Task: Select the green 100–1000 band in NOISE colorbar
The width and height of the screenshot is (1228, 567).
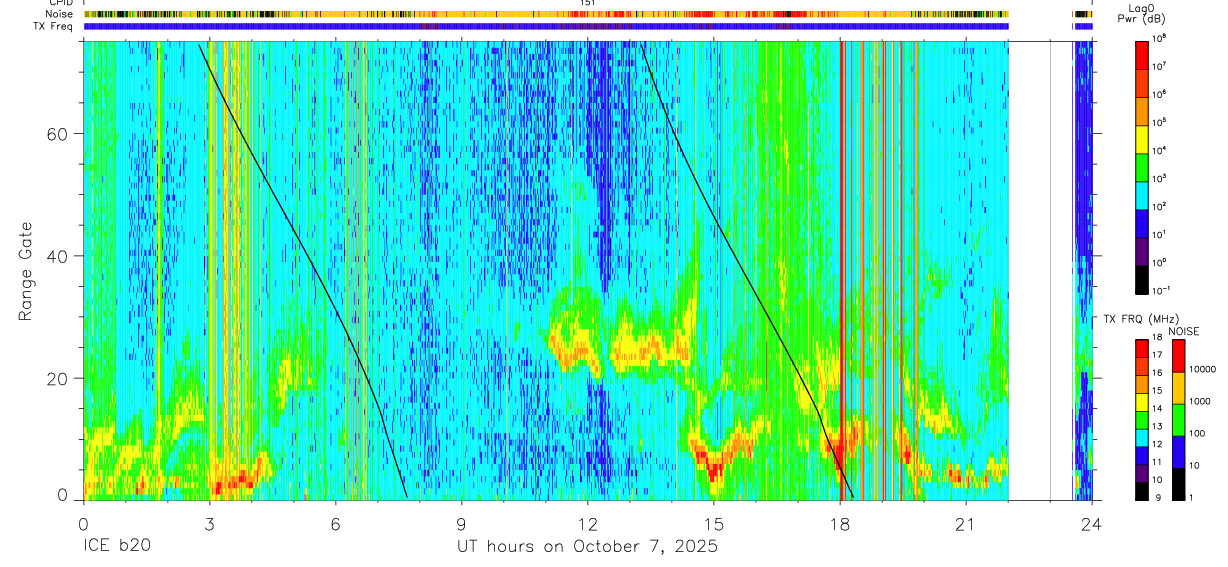Action: tap(1177, 419)
